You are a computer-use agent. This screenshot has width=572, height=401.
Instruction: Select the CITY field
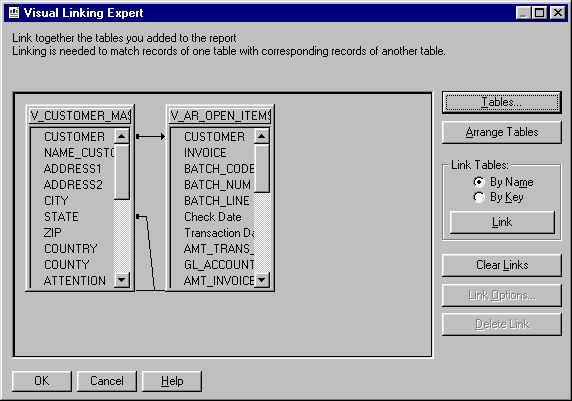(56, 201)
